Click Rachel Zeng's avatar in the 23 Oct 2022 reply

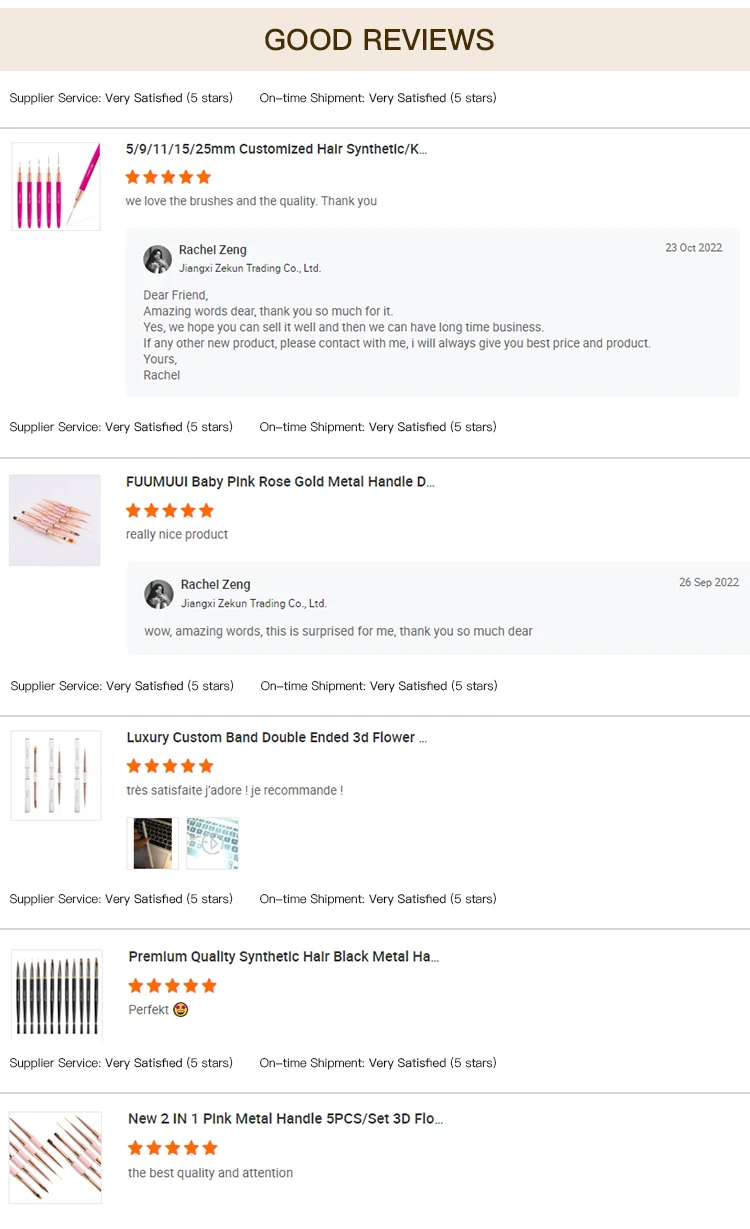158,259
